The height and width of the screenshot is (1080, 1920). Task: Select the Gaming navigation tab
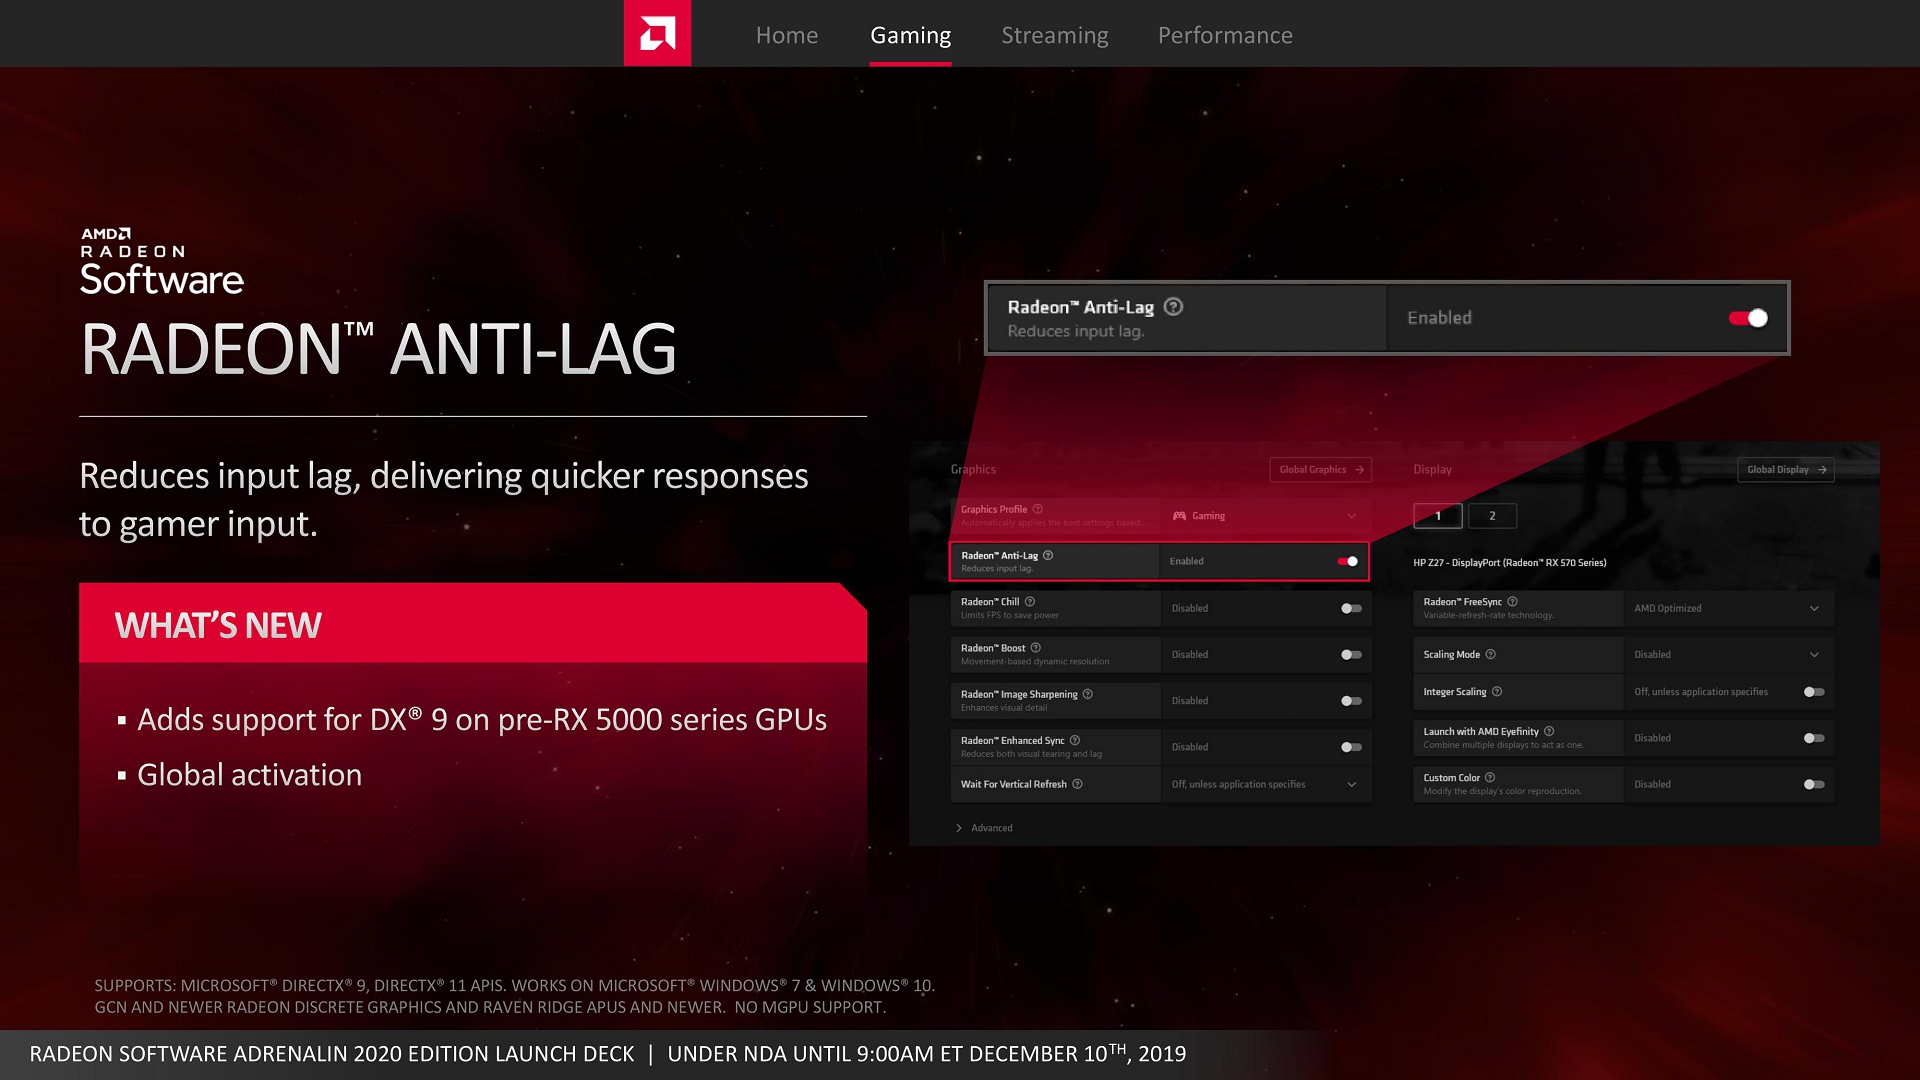click(x=910, y=36)
